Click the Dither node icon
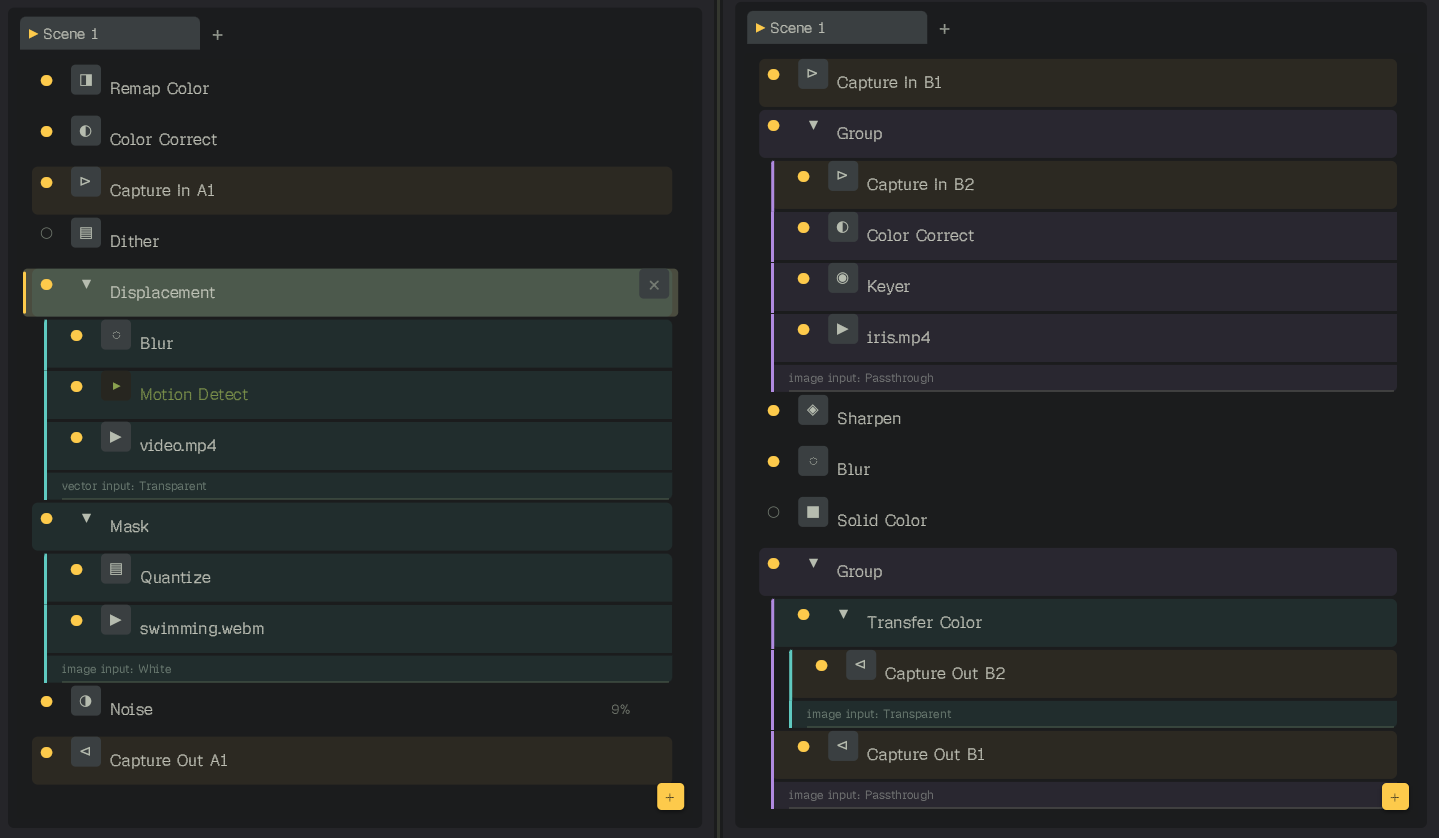This screenshot has height=838, width=1439. pyautogui.click(x=86, y=233)
